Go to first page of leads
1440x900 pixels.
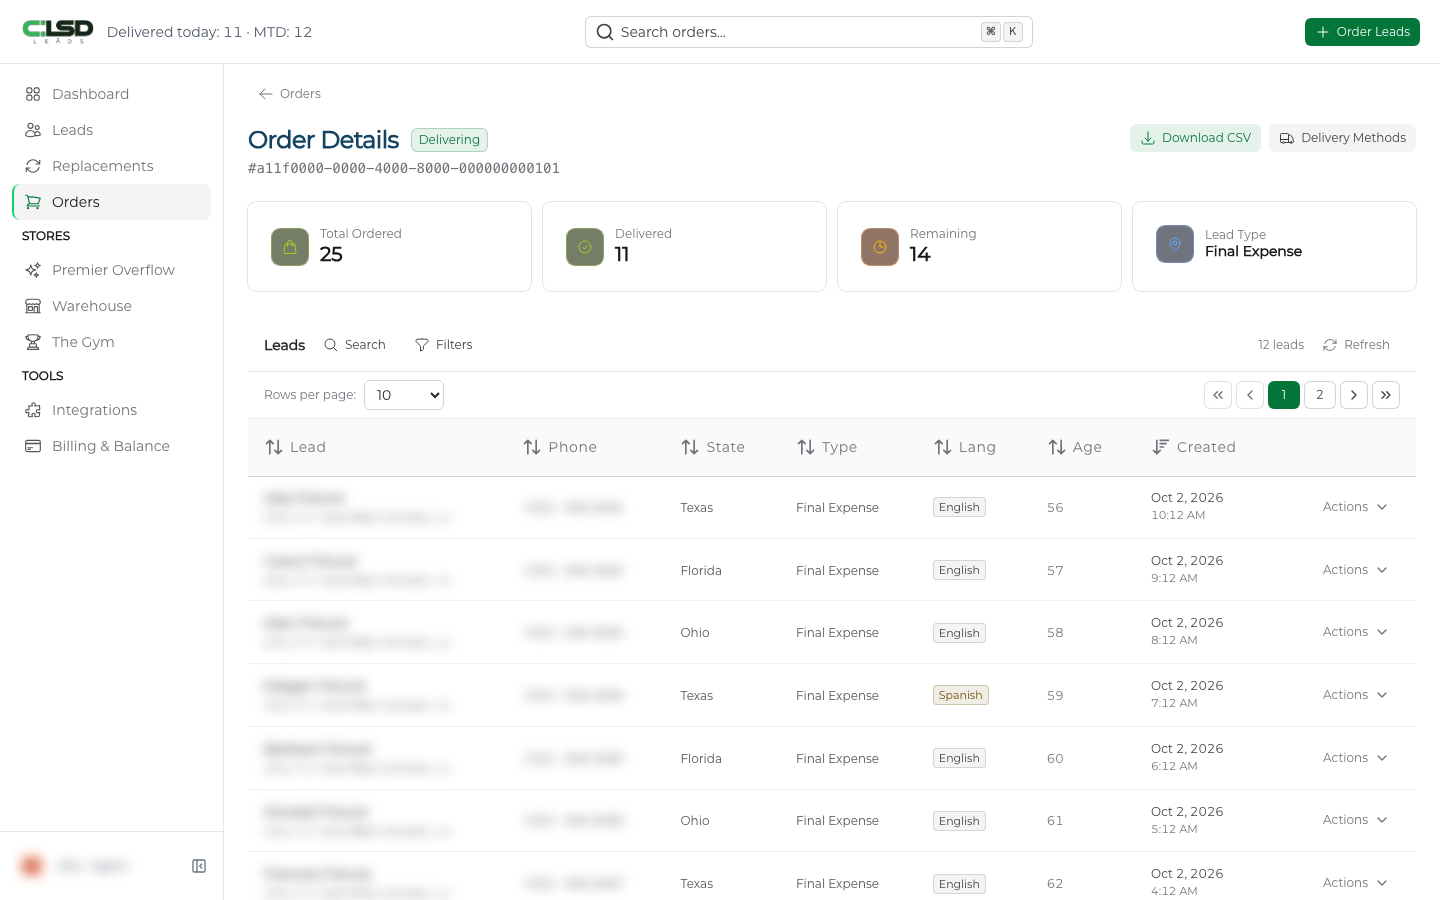[1218, 395]
